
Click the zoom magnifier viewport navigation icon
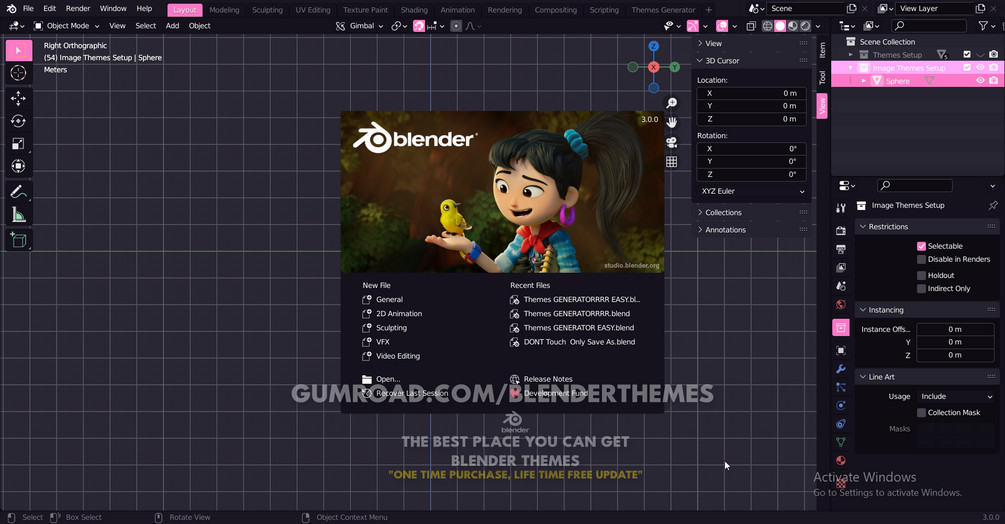tap(672, 103)
